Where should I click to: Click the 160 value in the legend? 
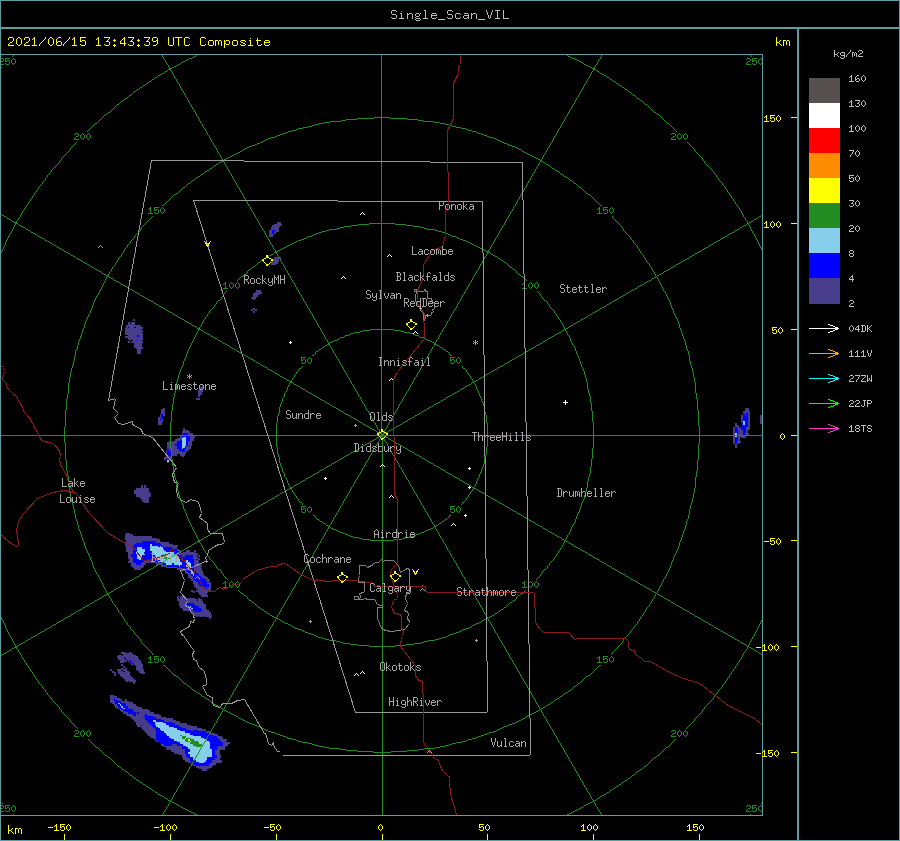click(x=857, y=79)
